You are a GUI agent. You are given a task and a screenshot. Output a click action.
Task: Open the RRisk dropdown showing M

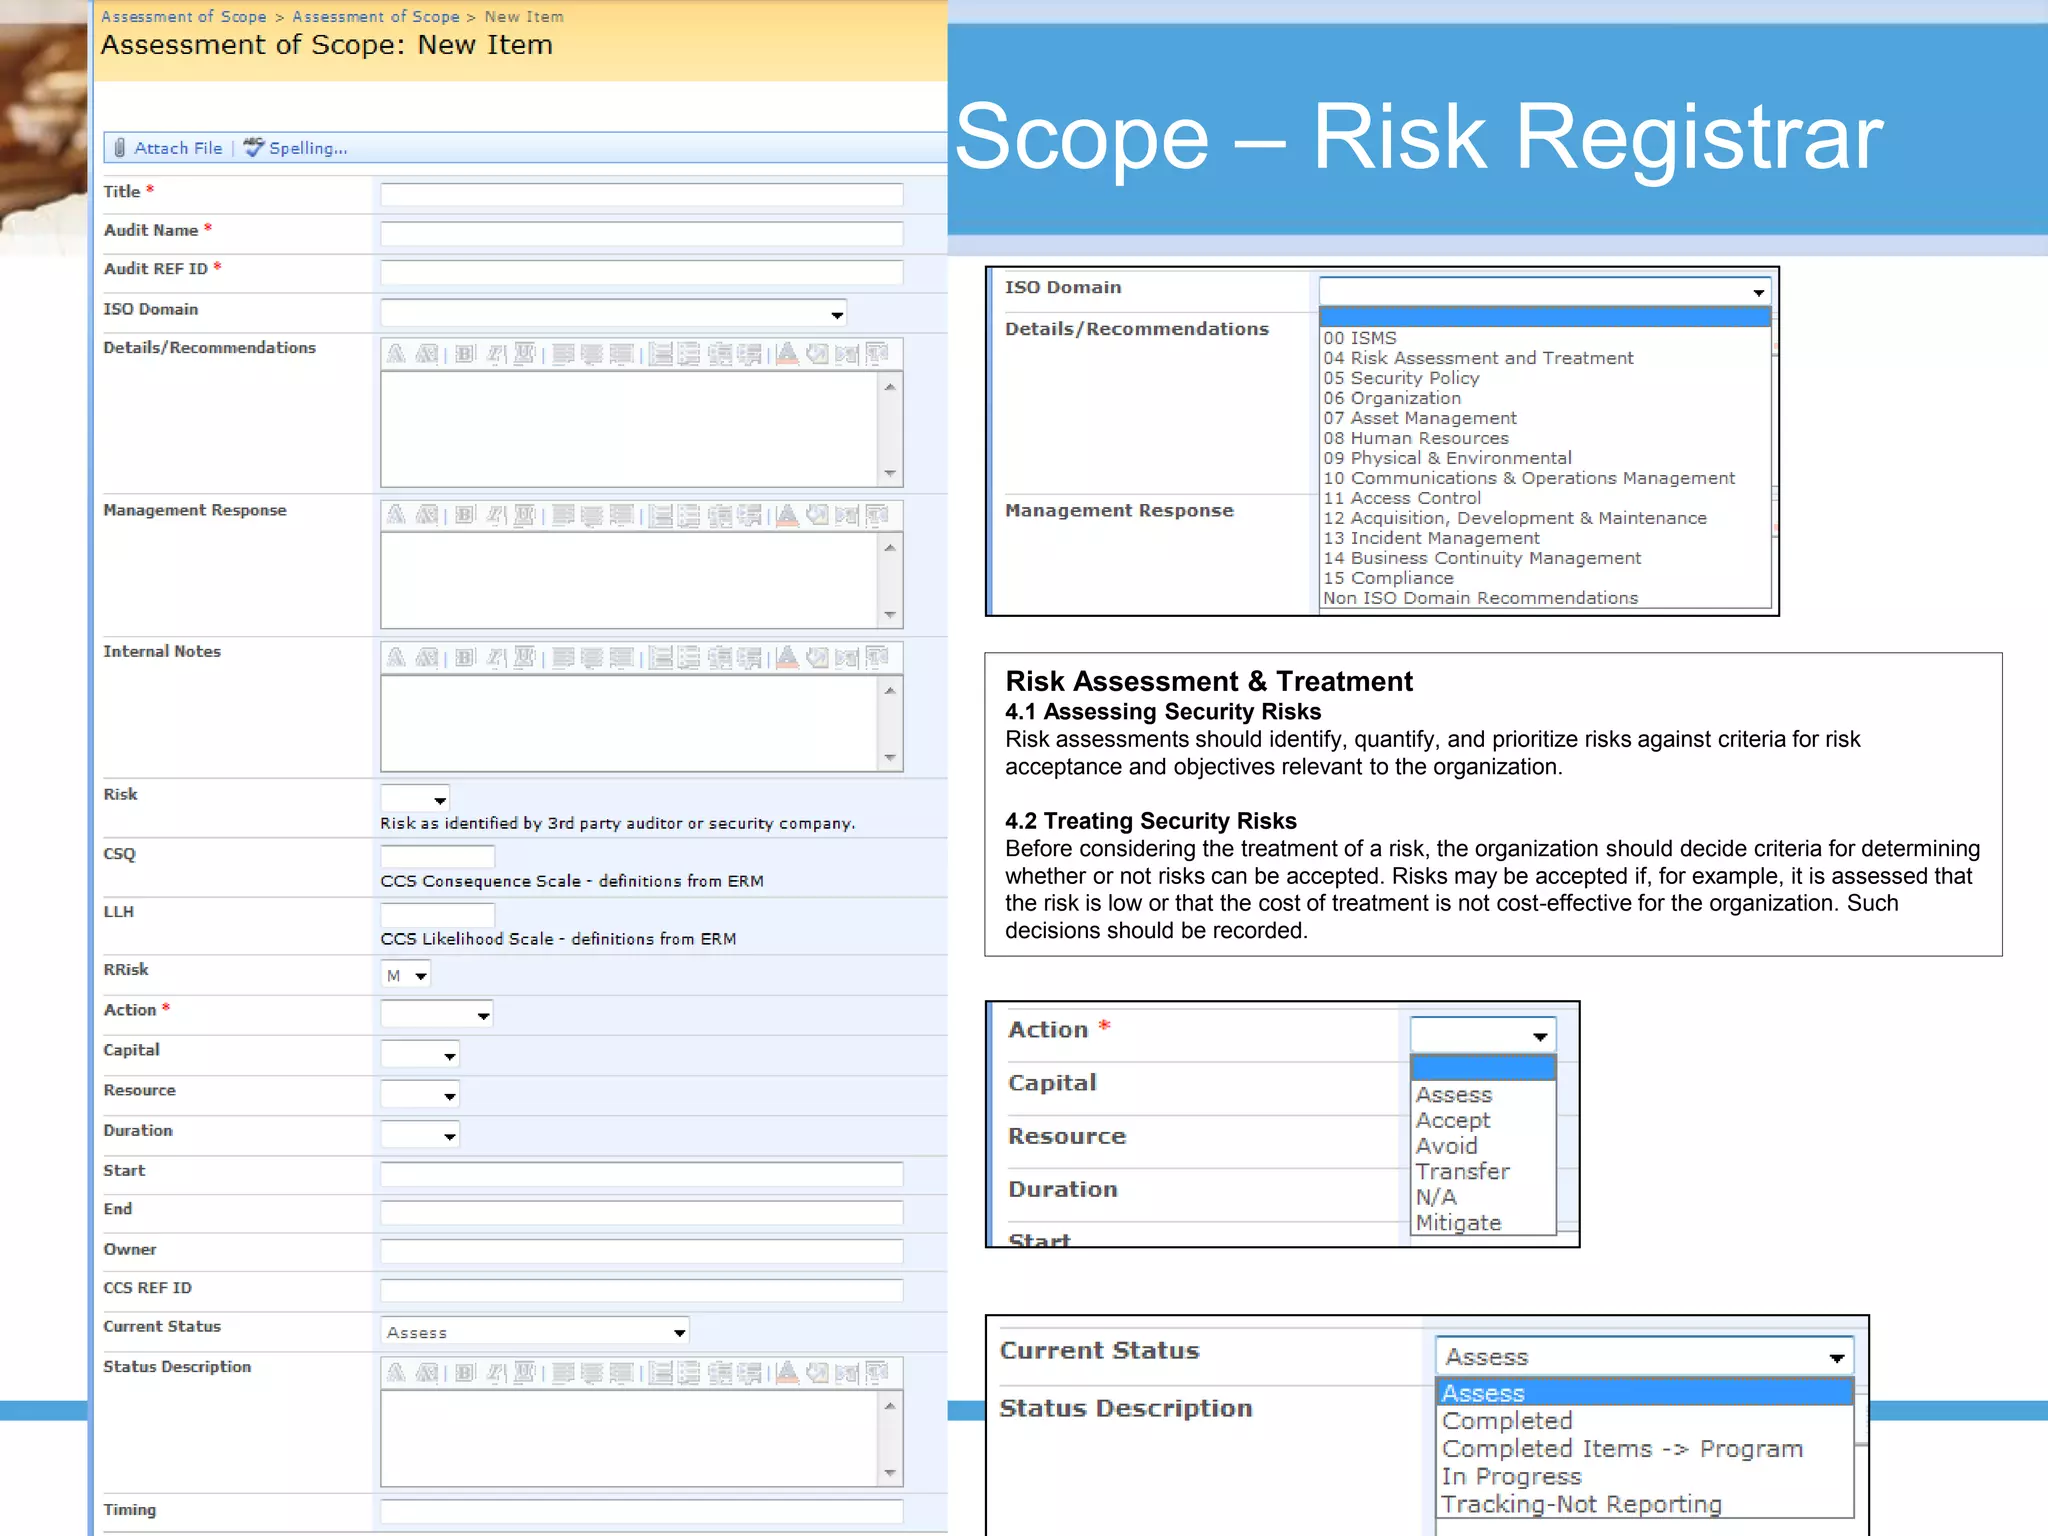tap(406, 975)
